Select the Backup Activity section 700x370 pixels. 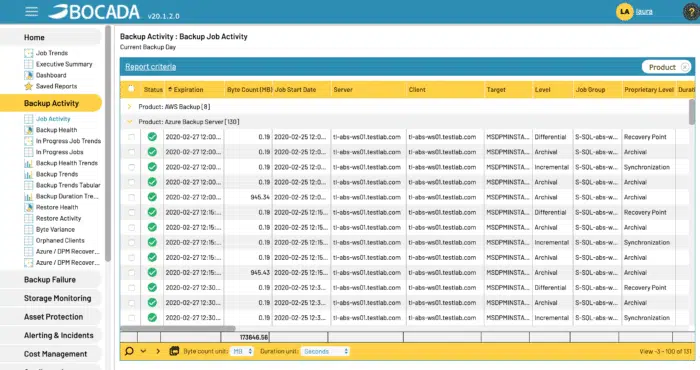click(x=50, y=103)
